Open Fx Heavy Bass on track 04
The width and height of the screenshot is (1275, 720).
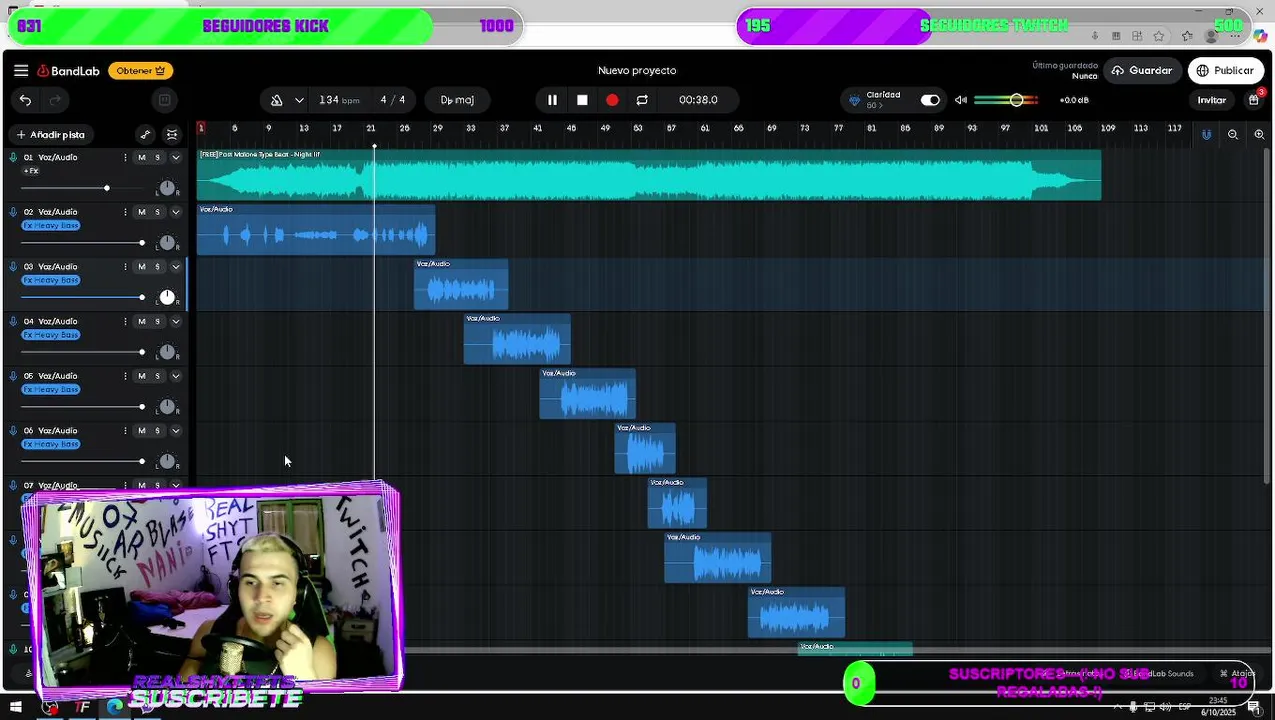click(x=51, y=335)
